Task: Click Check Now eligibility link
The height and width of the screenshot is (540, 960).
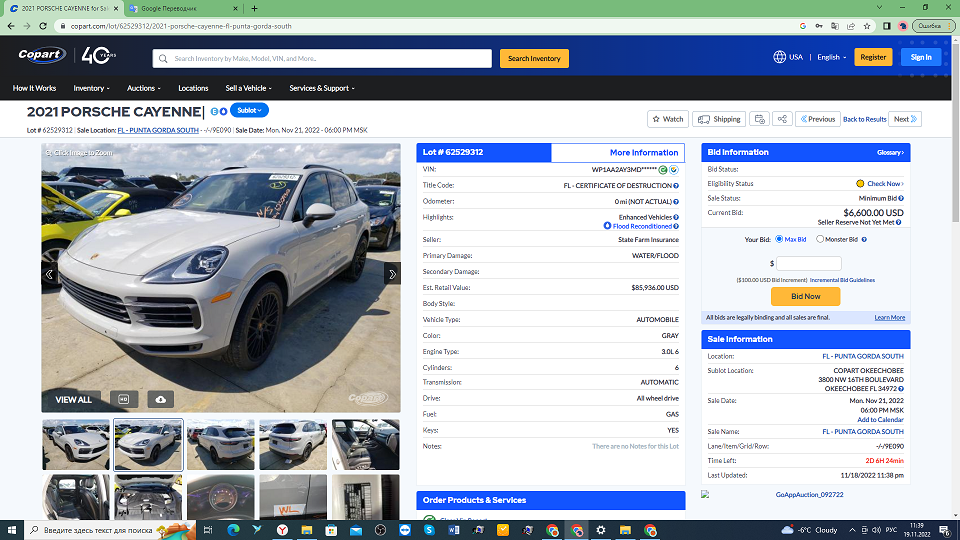Action: pos(885,184)
